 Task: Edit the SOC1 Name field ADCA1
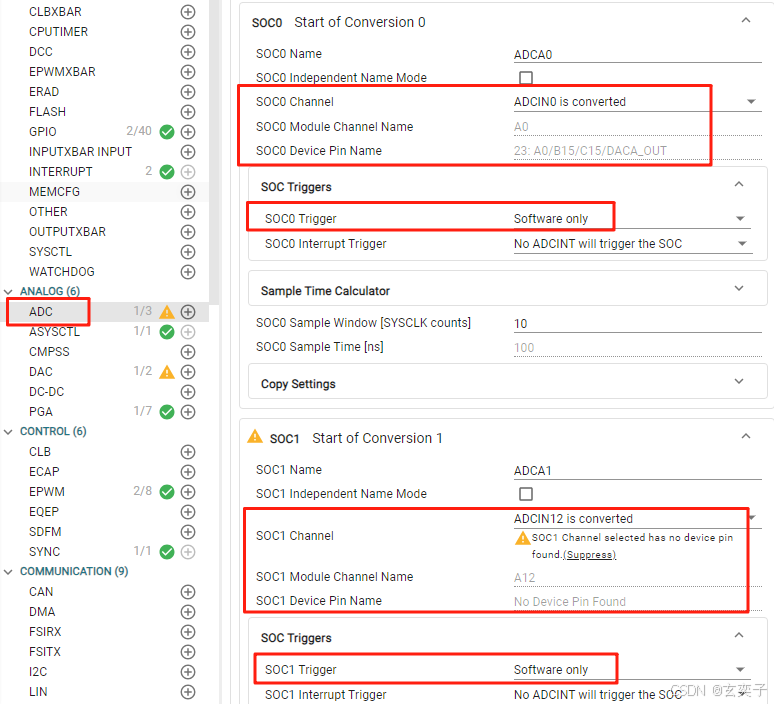[637, 471]
